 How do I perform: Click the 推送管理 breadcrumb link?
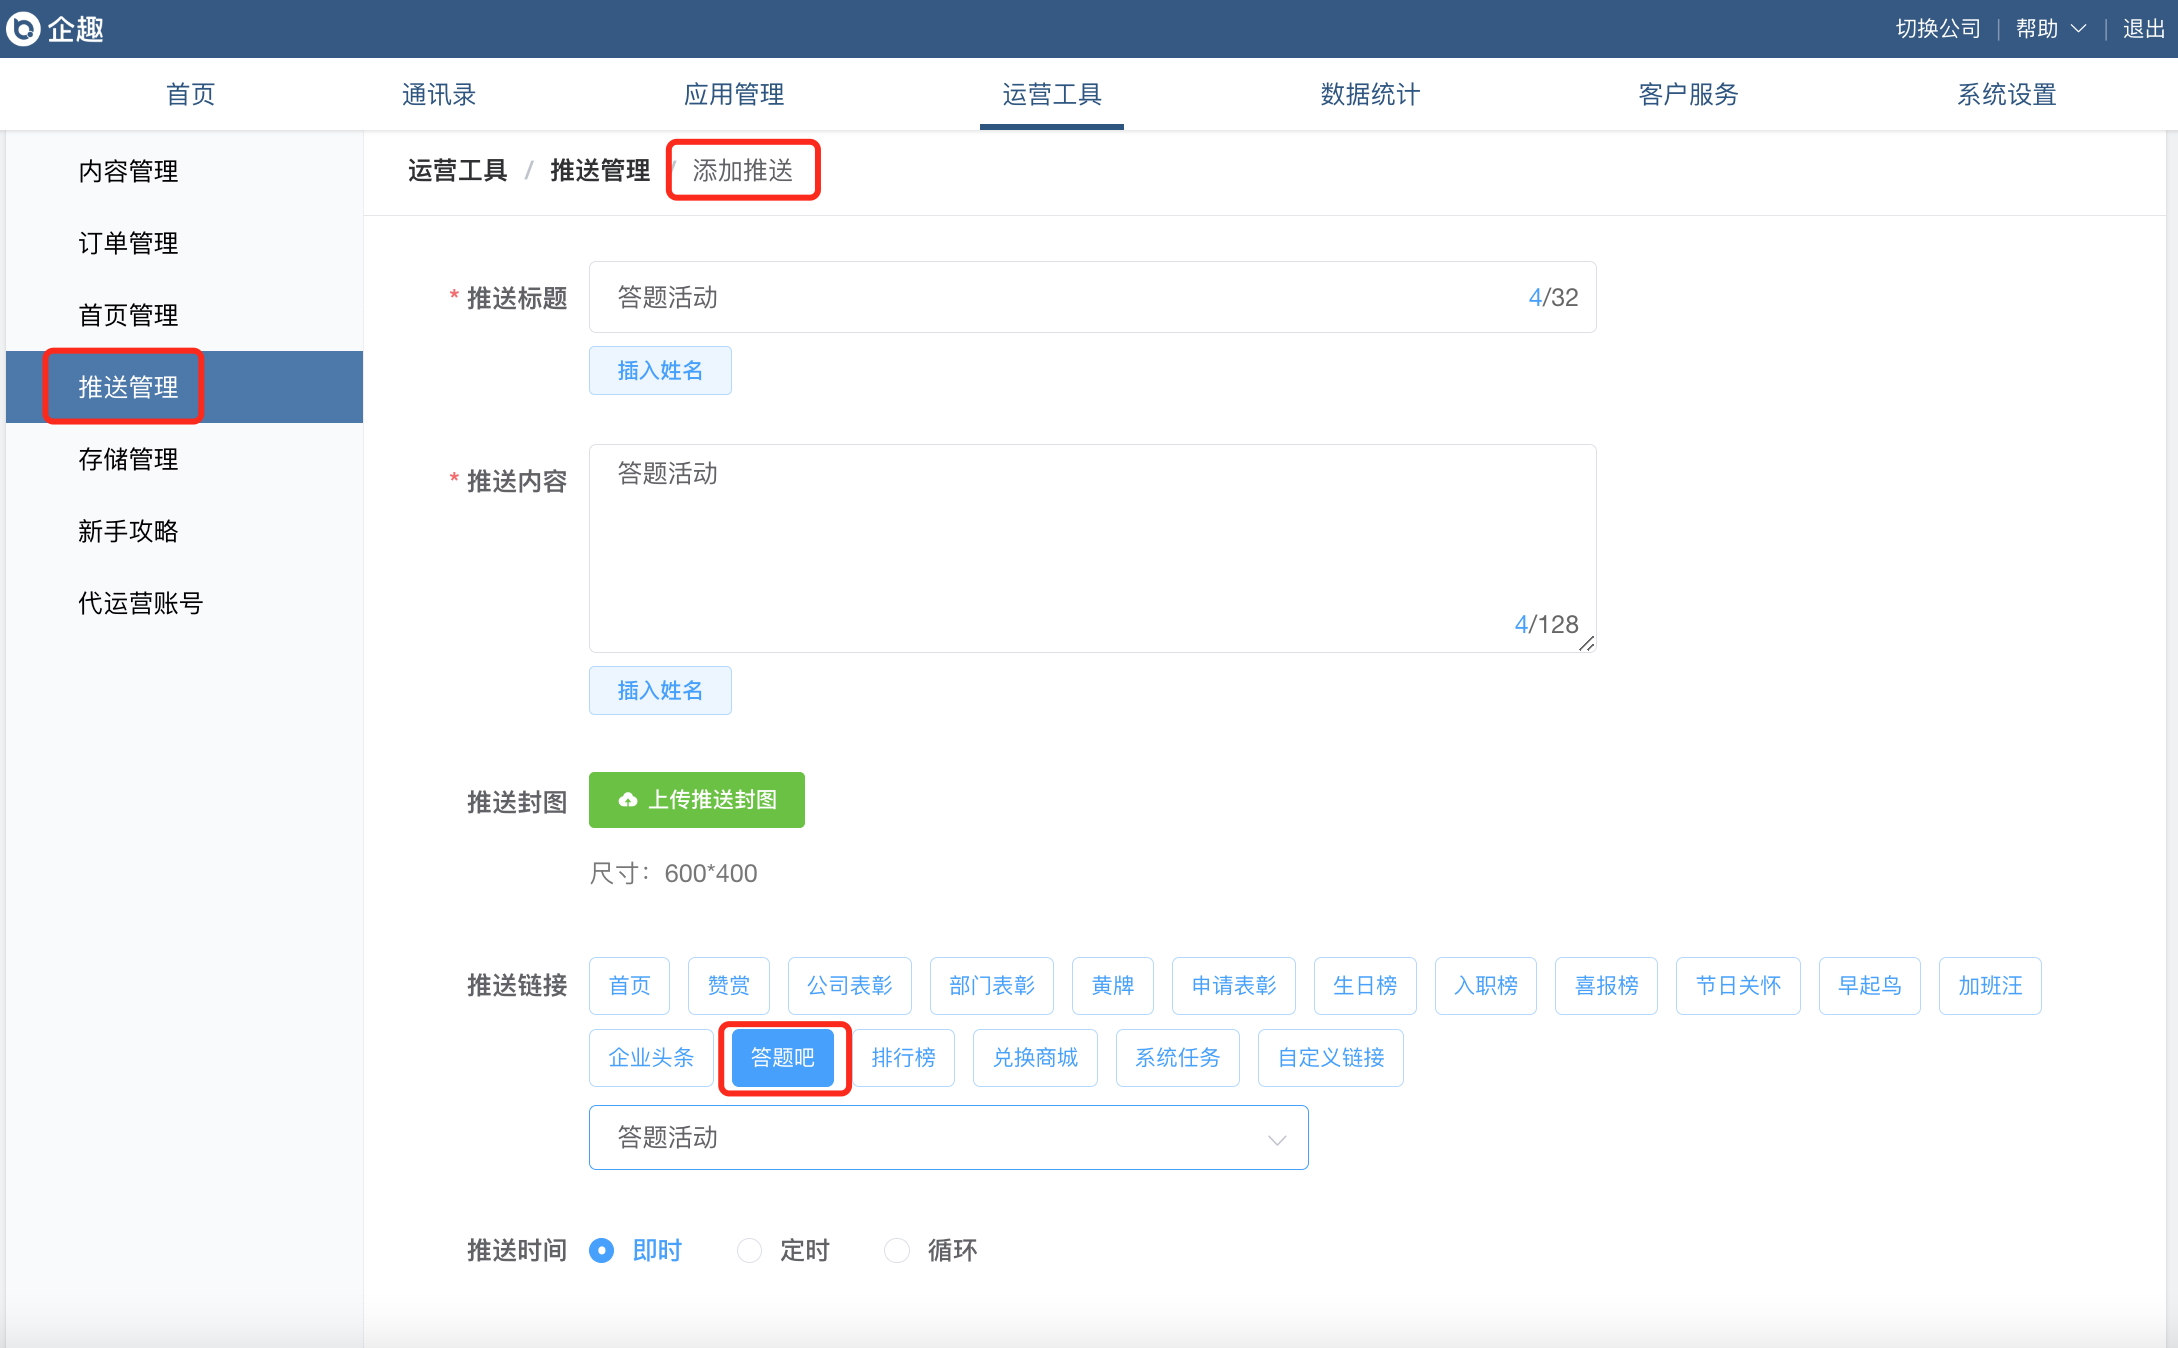(600, 171)
